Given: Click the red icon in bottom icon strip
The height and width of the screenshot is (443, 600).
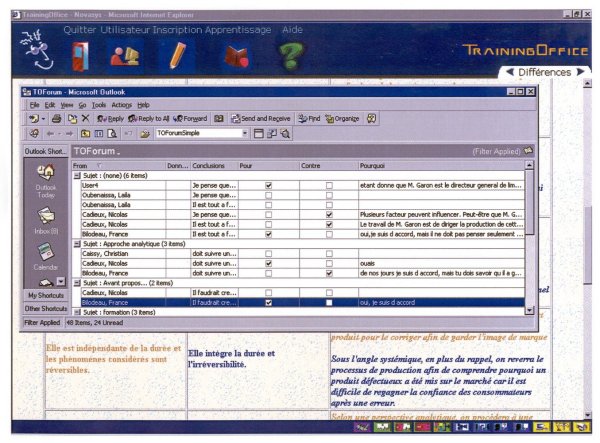Looking at the screenshot, I should coord(422,427).
